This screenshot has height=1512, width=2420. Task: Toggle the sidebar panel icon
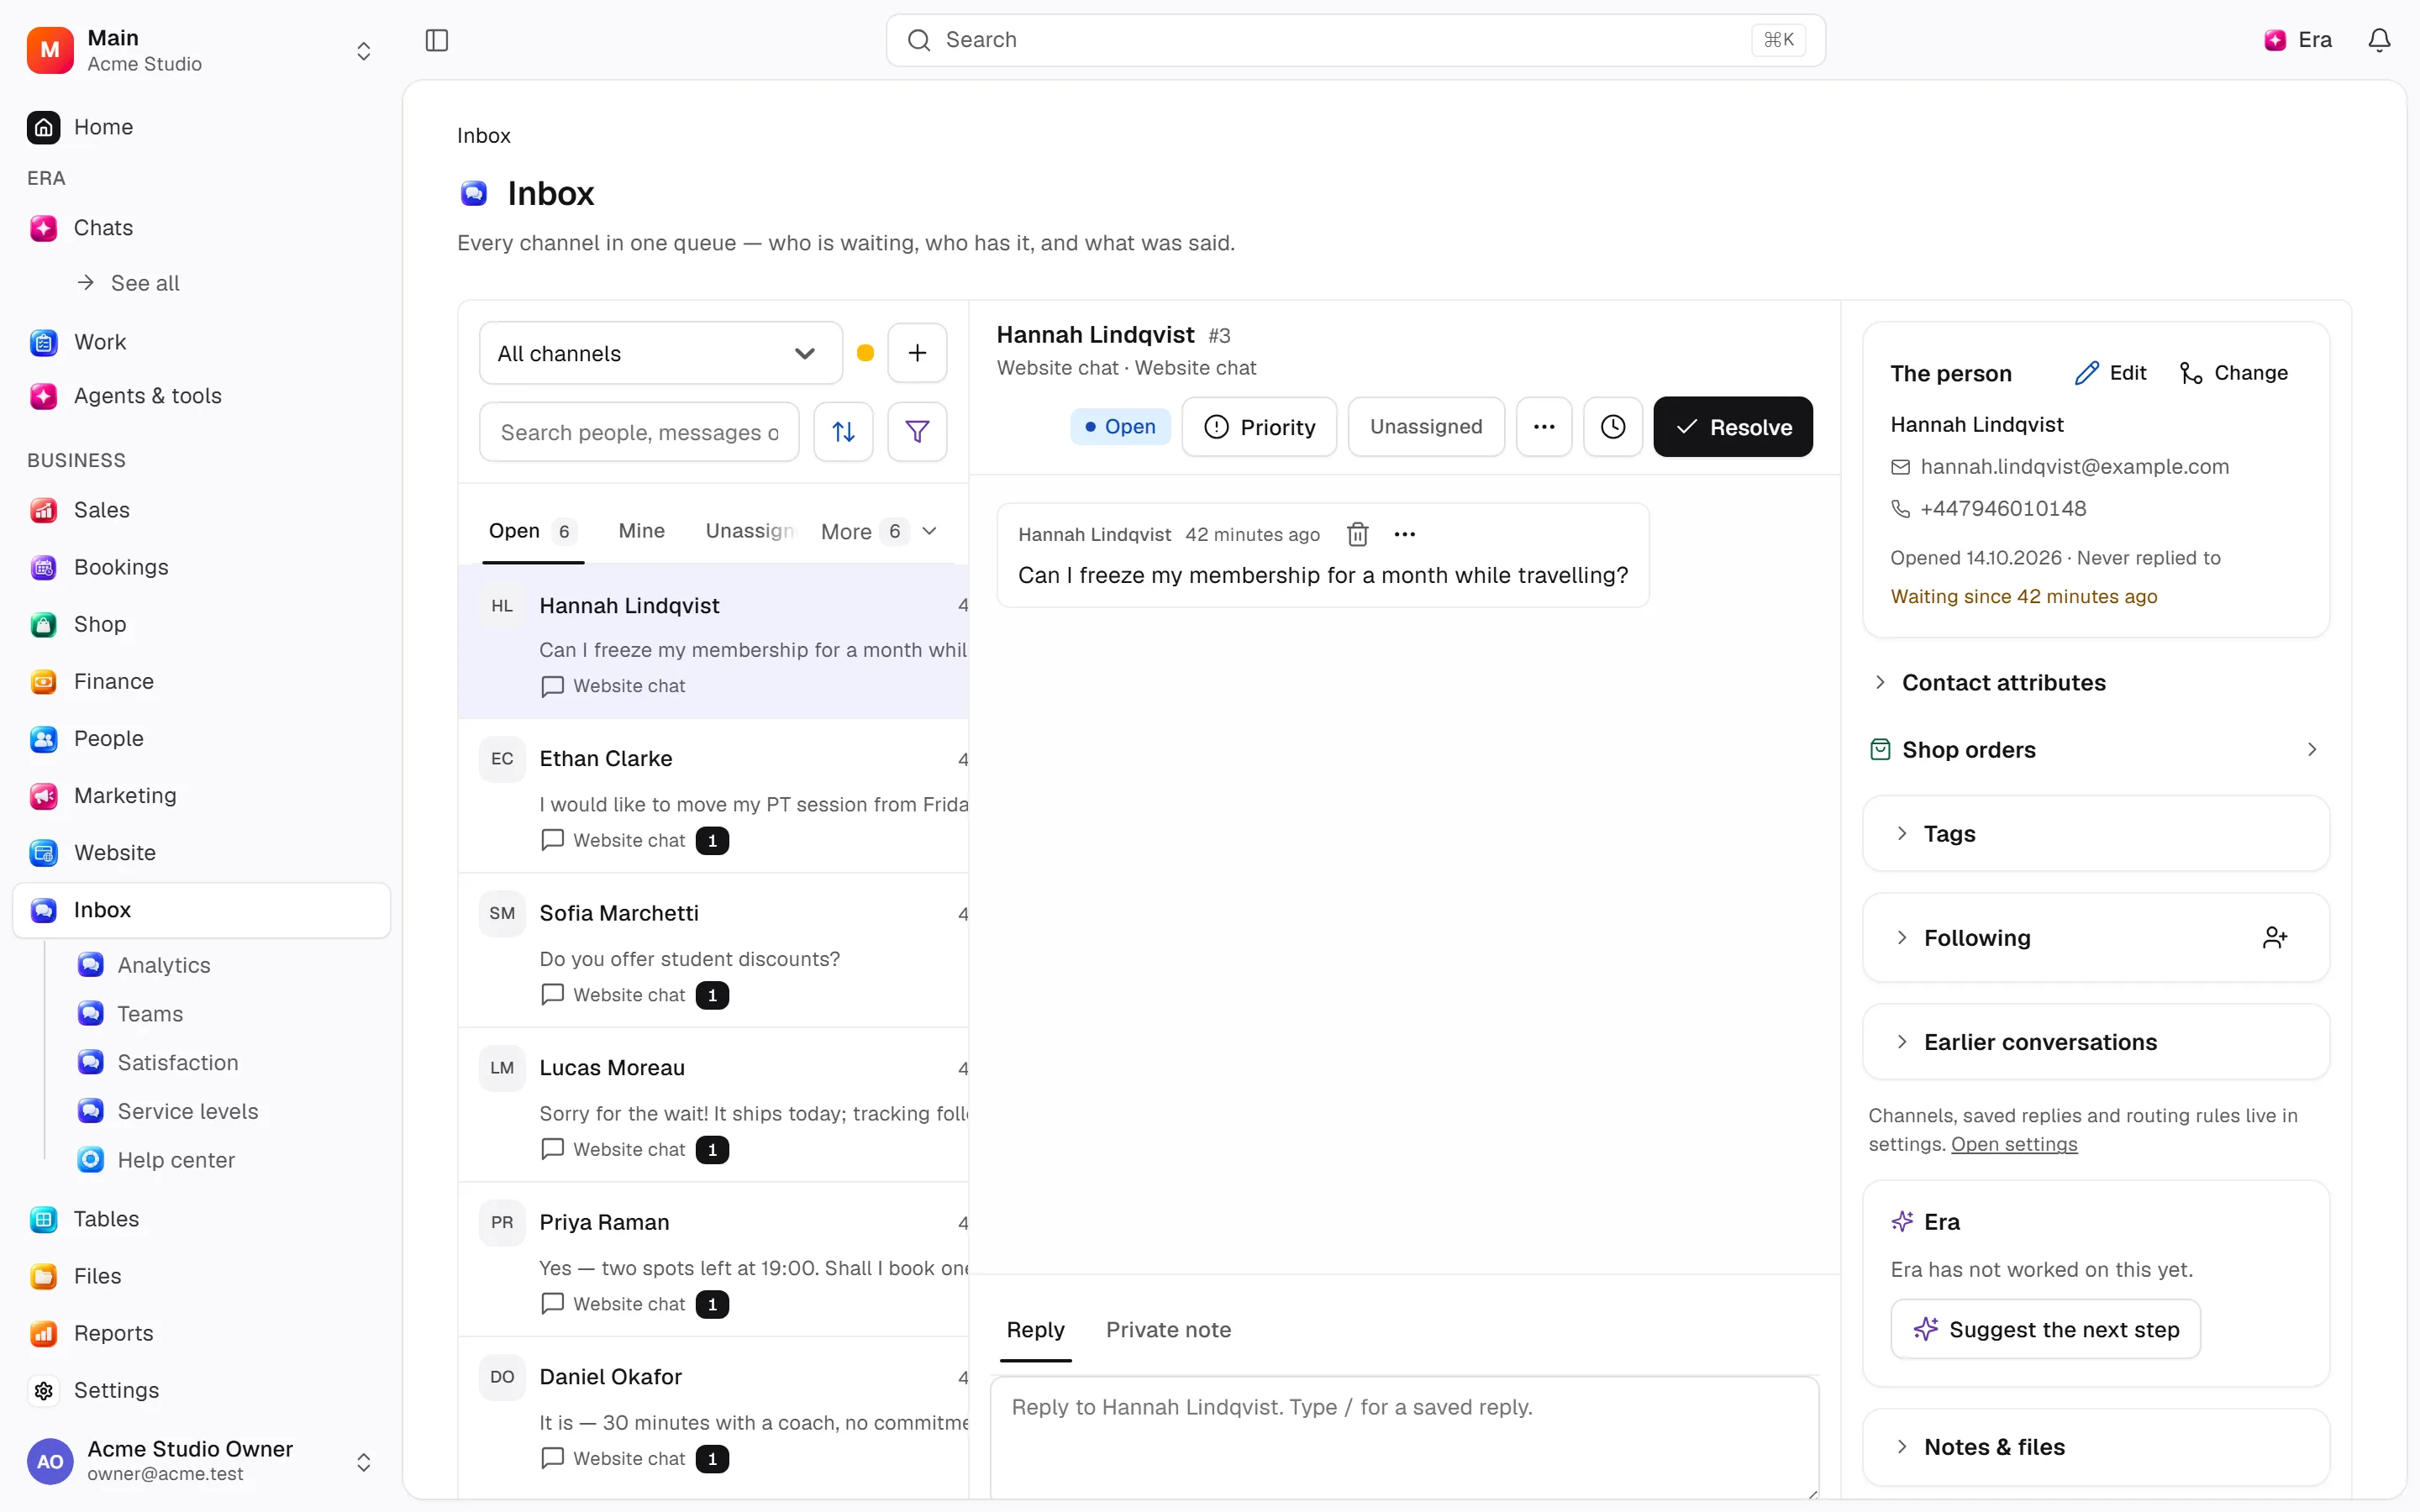tap(437, 40)
